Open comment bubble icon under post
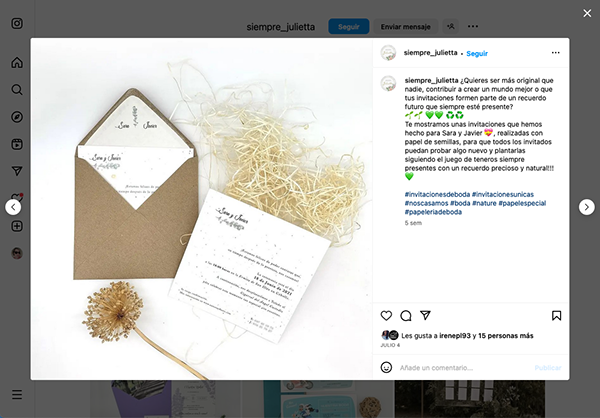 pyautogui.click(x=406, y=315)
